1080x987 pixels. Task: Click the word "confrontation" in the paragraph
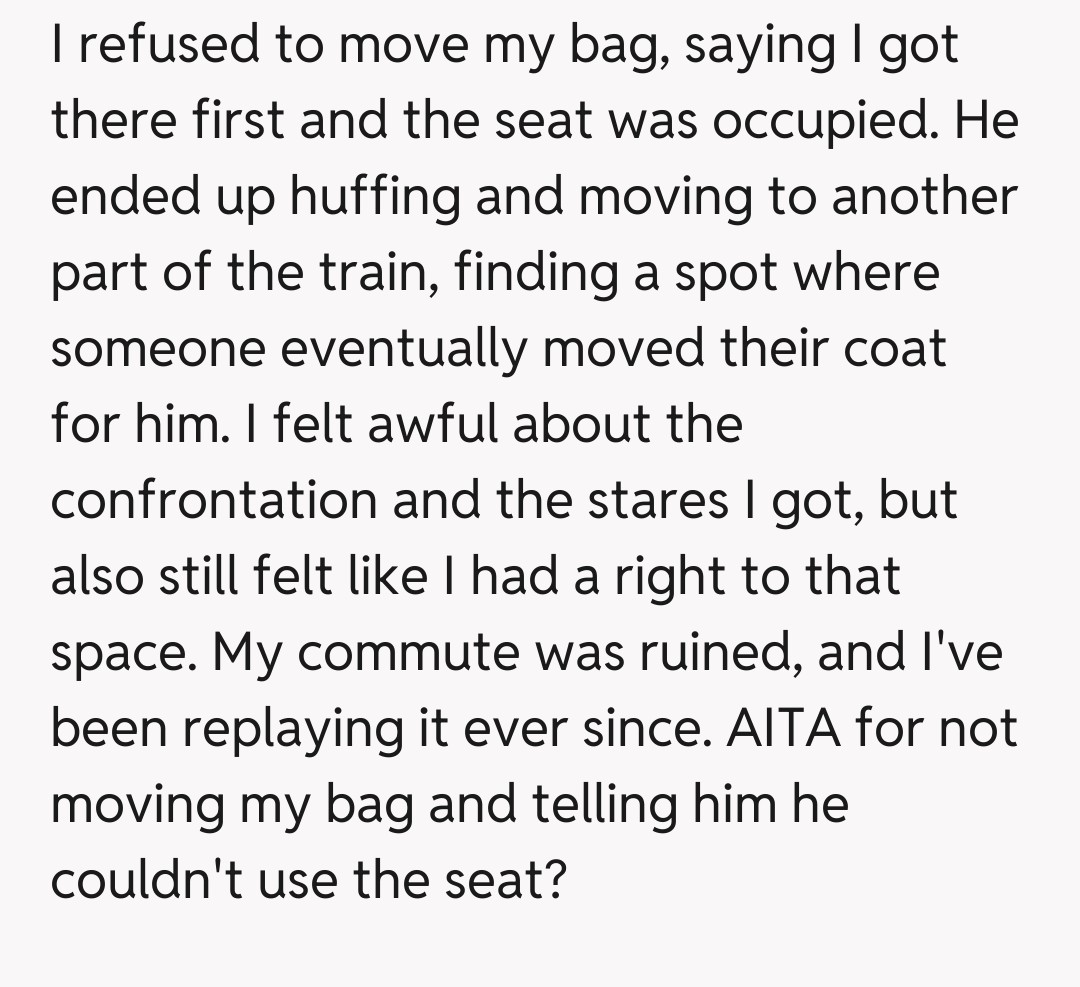click(212, 500)
